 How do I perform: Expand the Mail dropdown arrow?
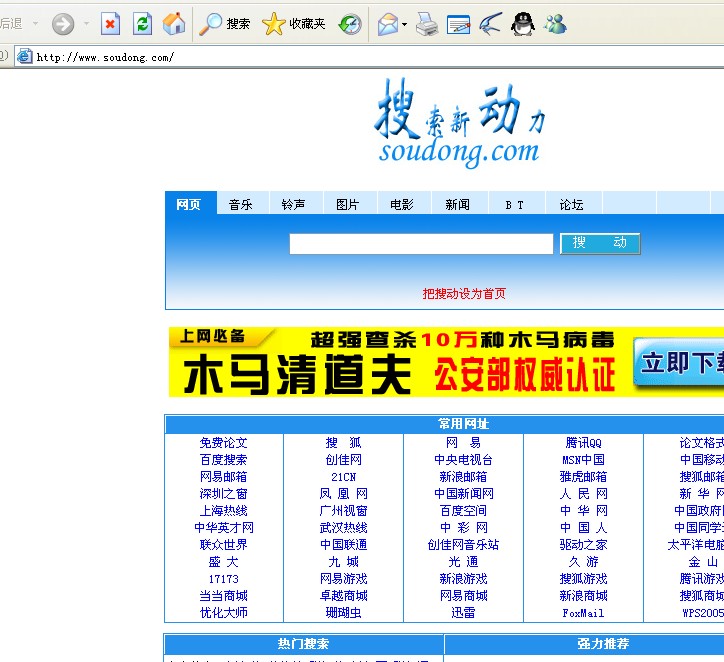click(x=404, y=24)
